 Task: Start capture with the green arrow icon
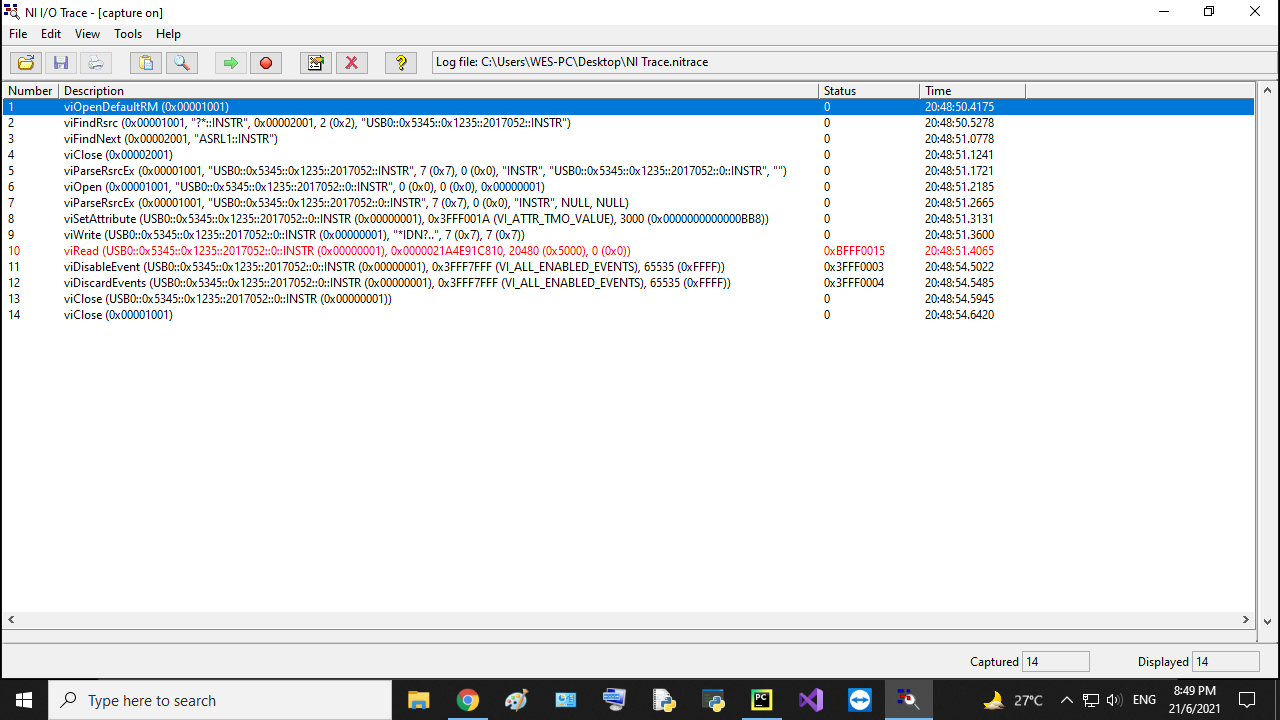pos(231,63)
